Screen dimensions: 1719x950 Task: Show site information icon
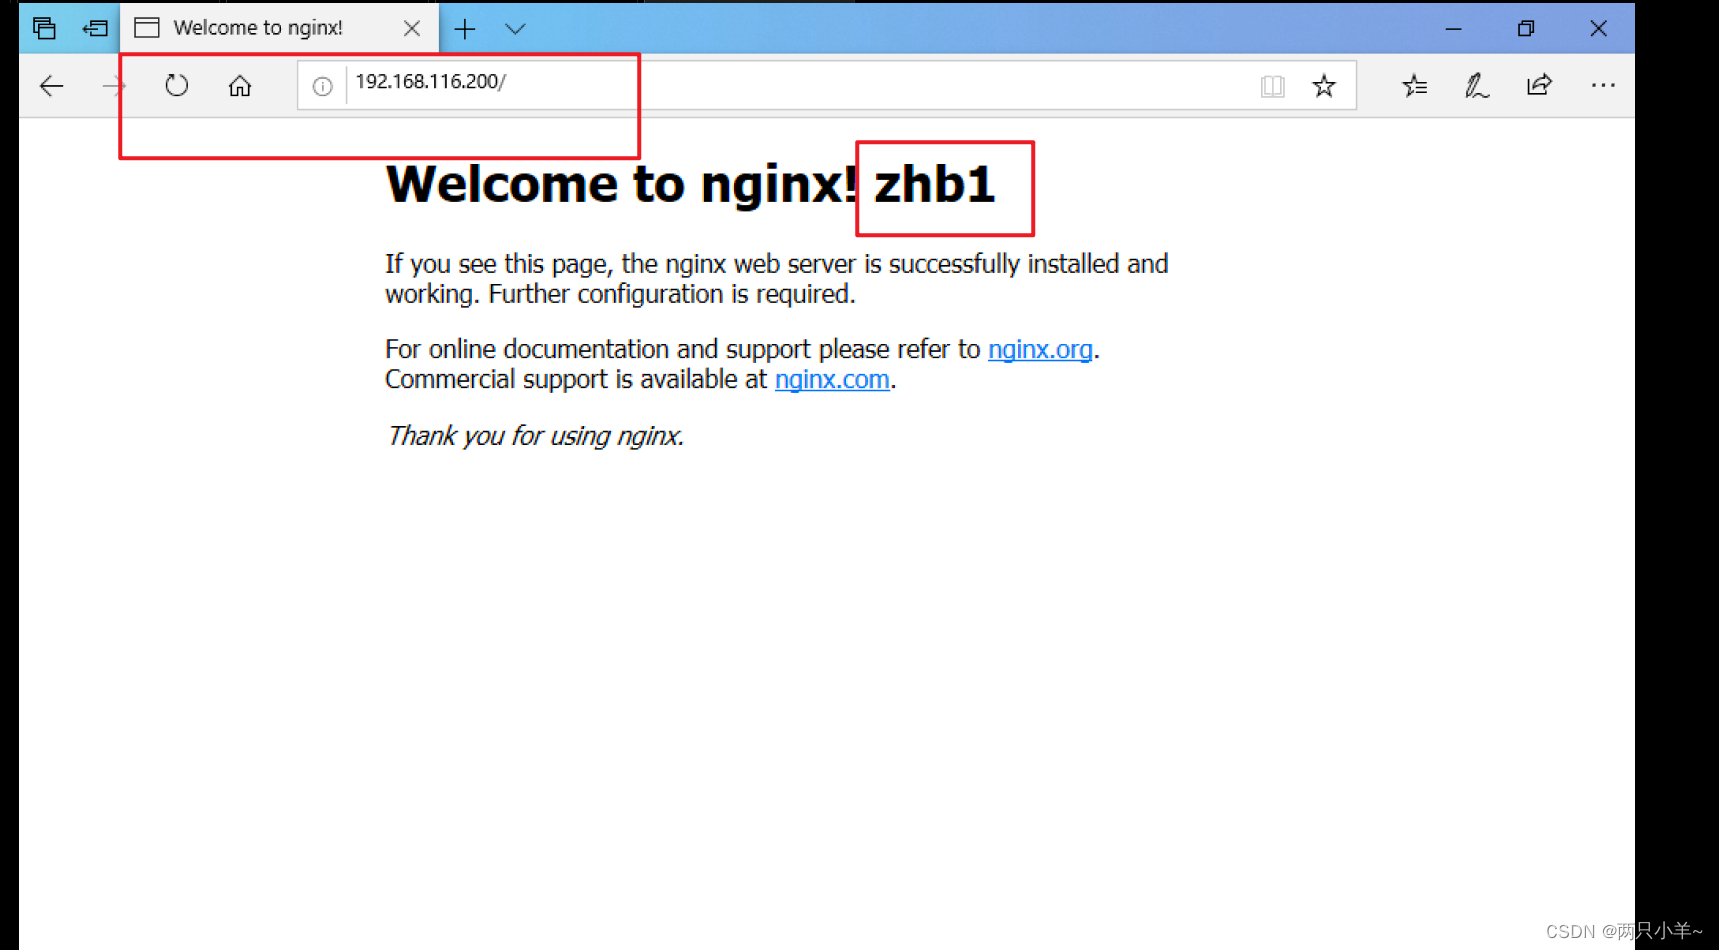[x=322, y=87]
